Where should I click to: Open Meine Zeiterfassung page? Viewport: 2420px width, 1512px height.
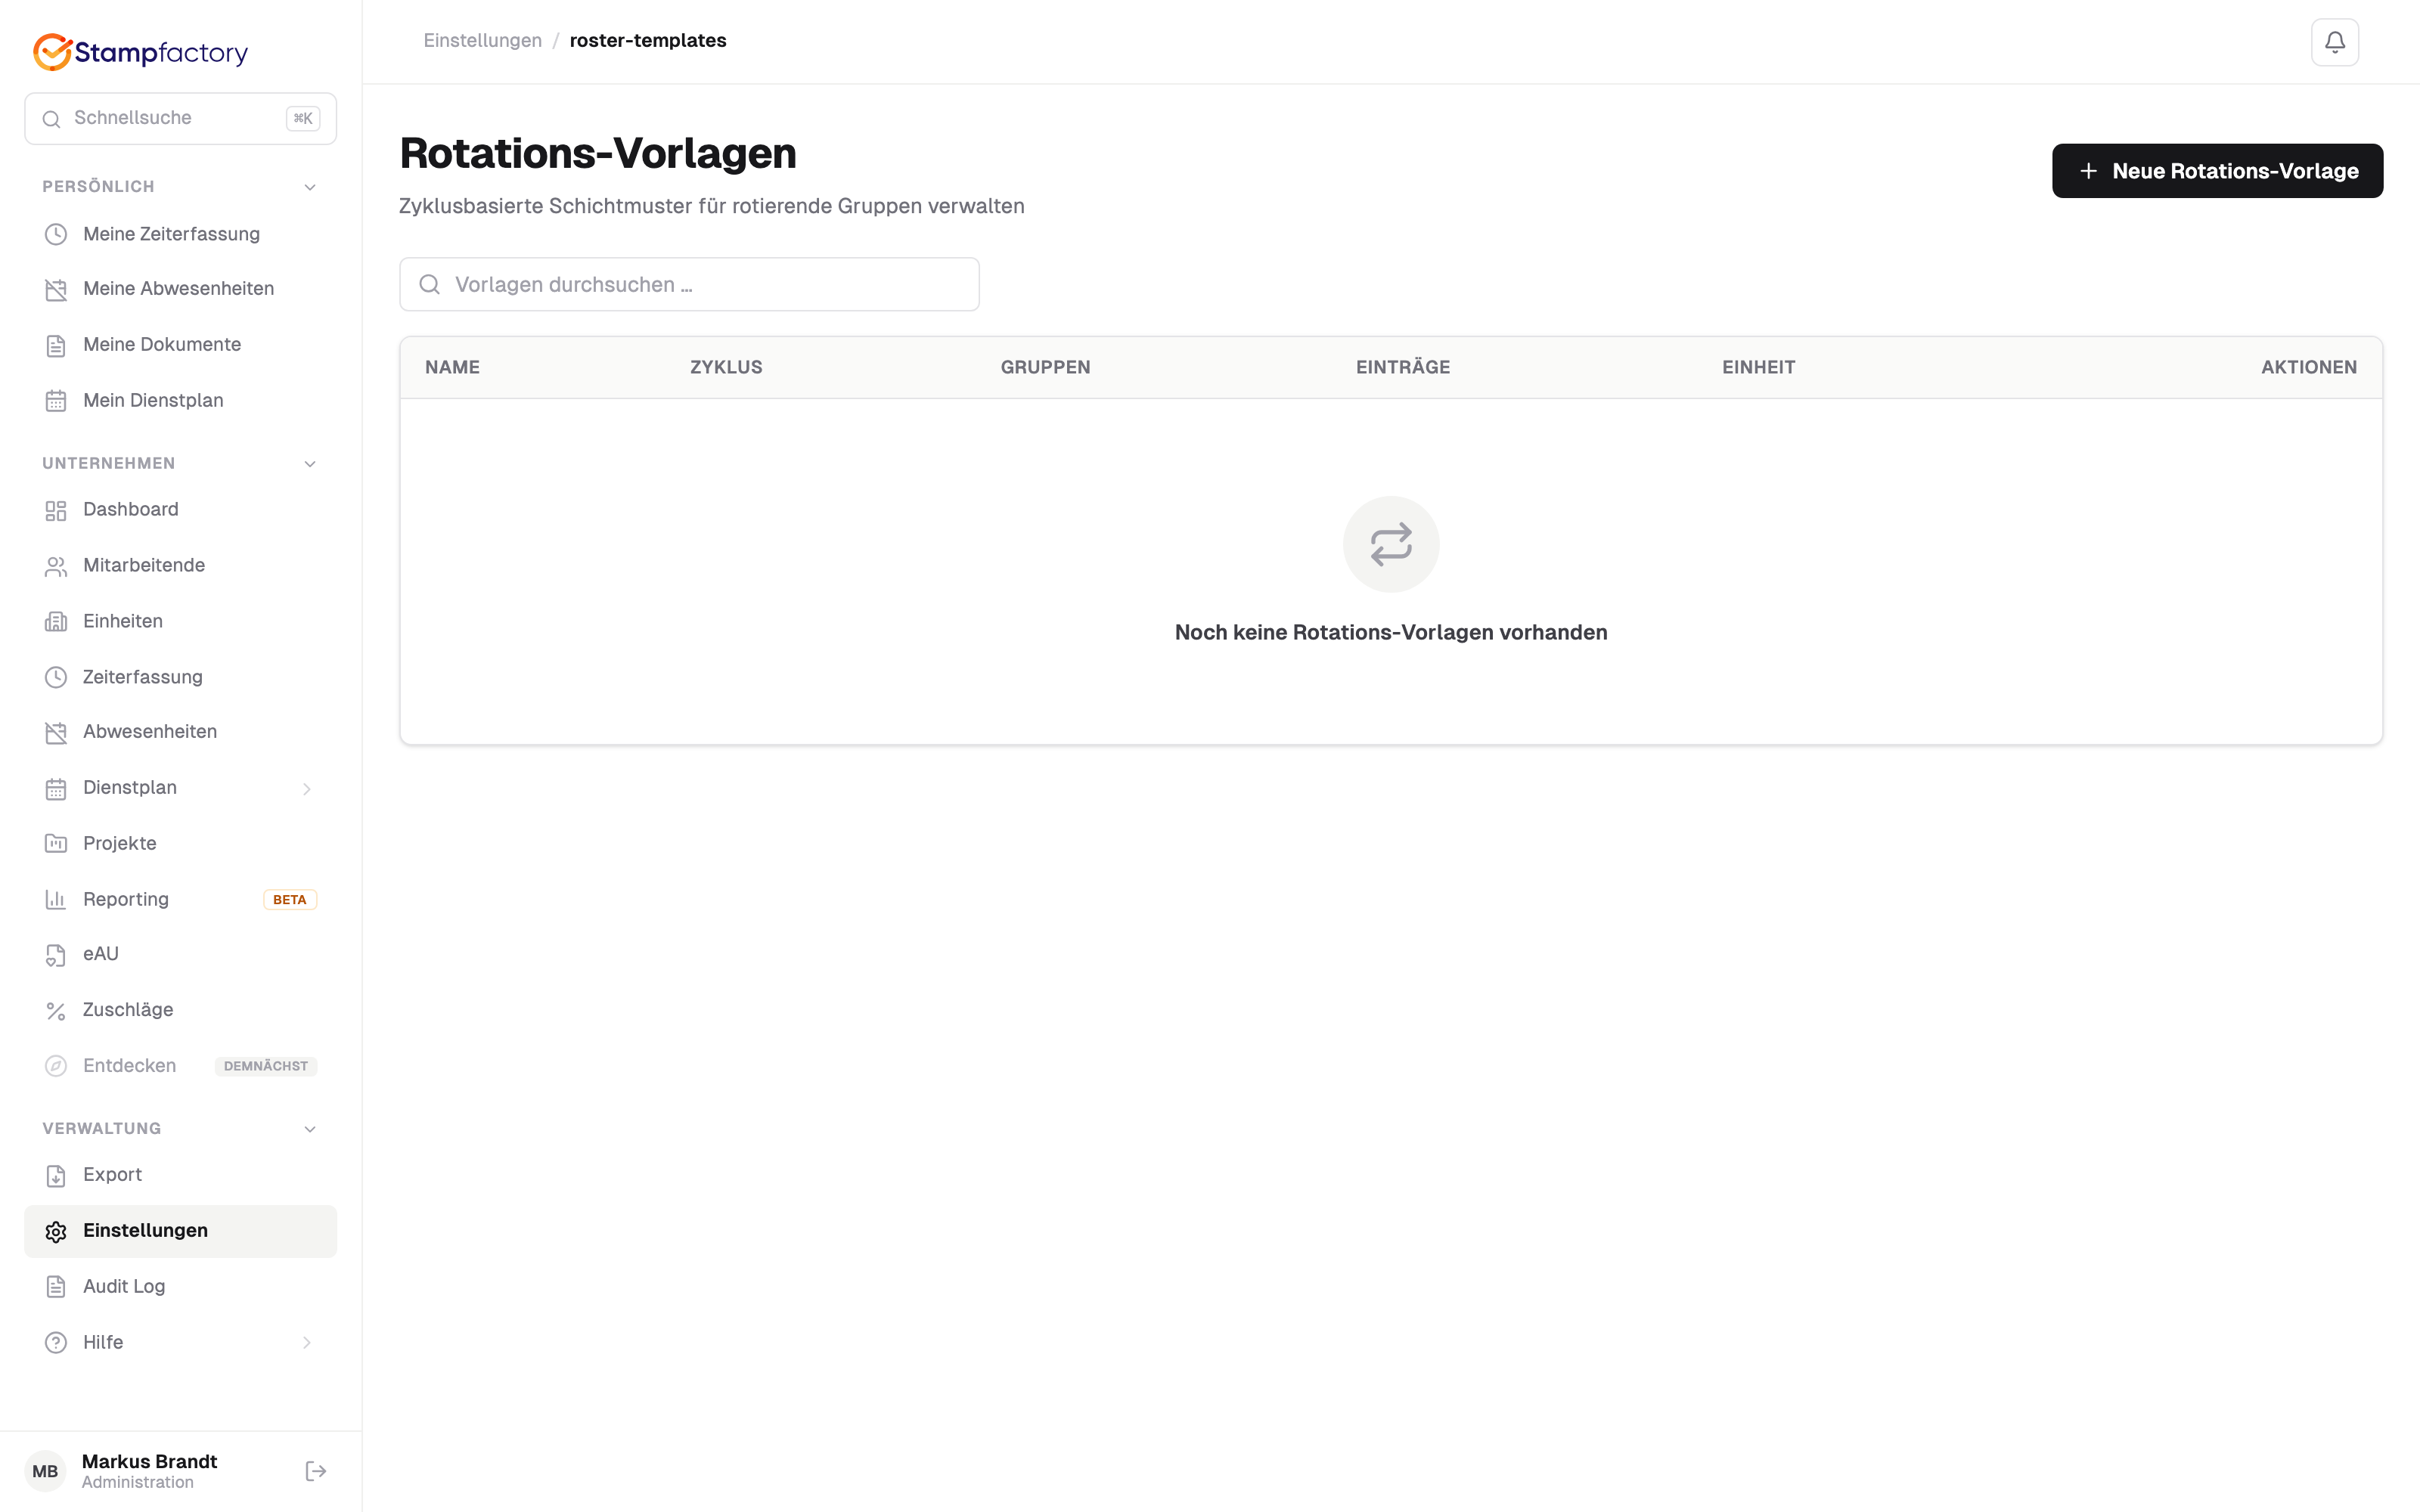180,234
